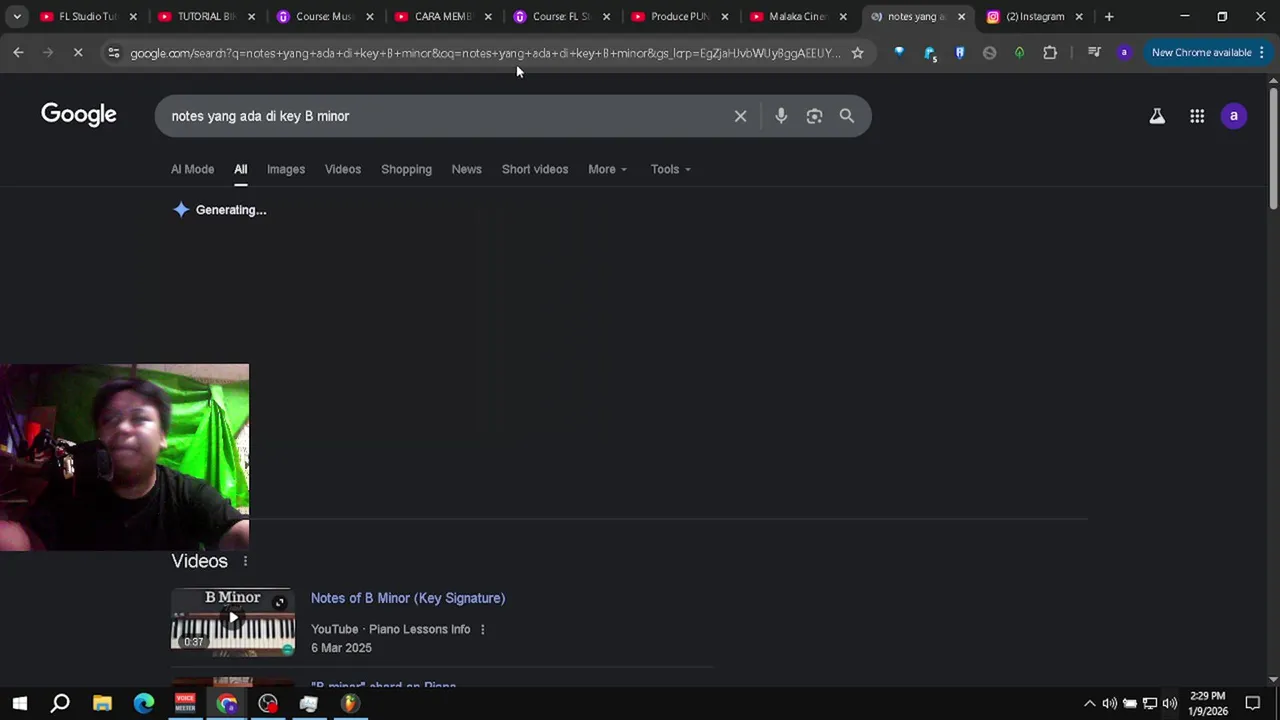This screenshot has width=1280, height=720.
Task: Open FL Studio from the taskbar
Action: [x=349, y=703]
